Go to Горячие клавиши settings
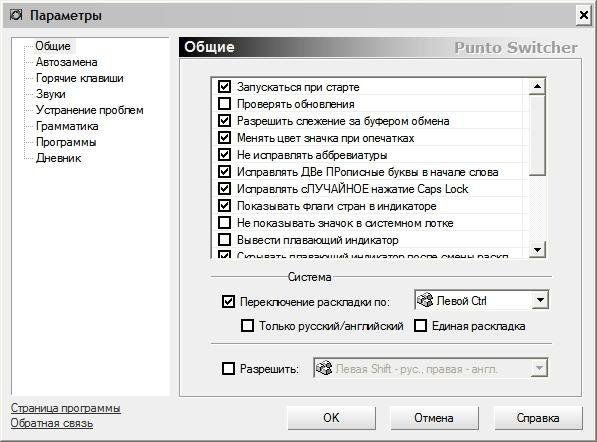This screenshot has height=442, width=597. click(x=80, y=78)
